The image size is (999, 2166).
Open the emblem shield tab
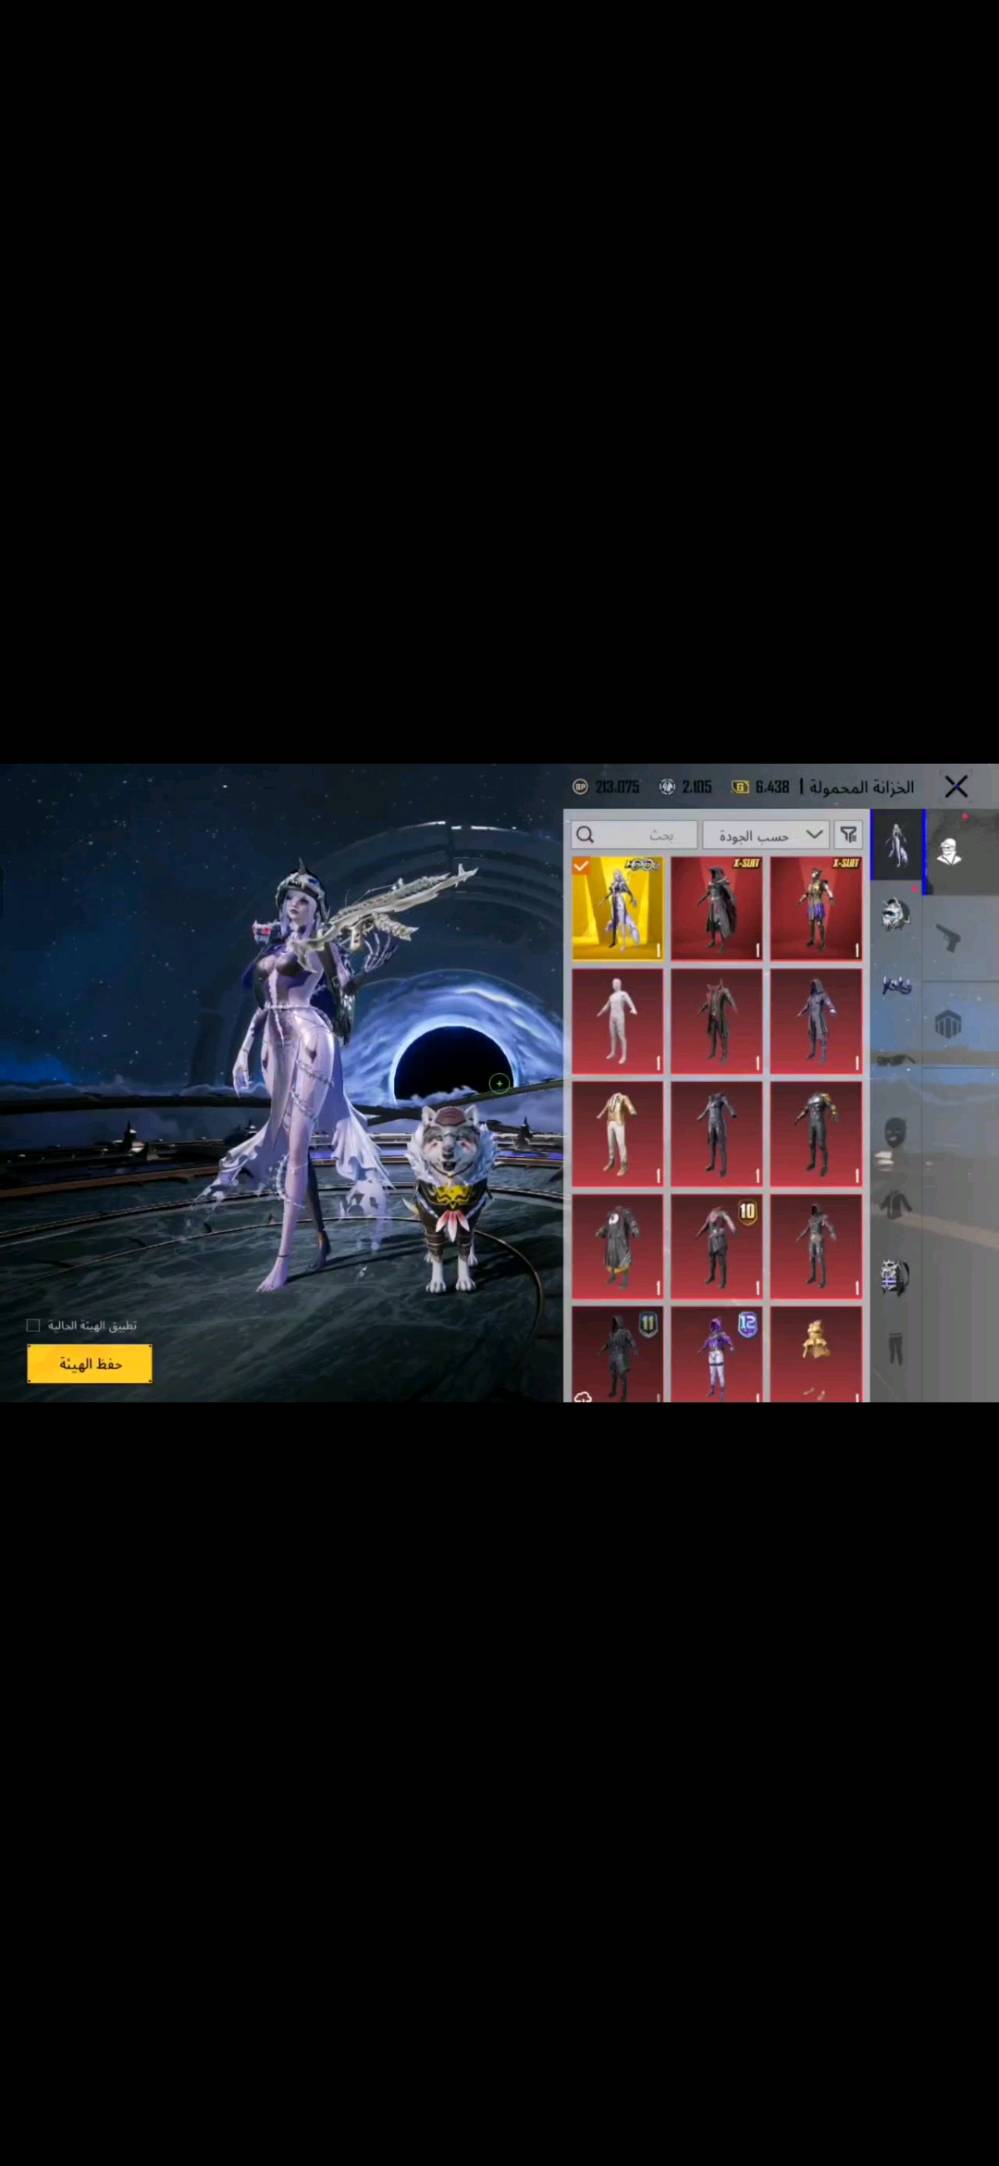(x=948, y=1024)
